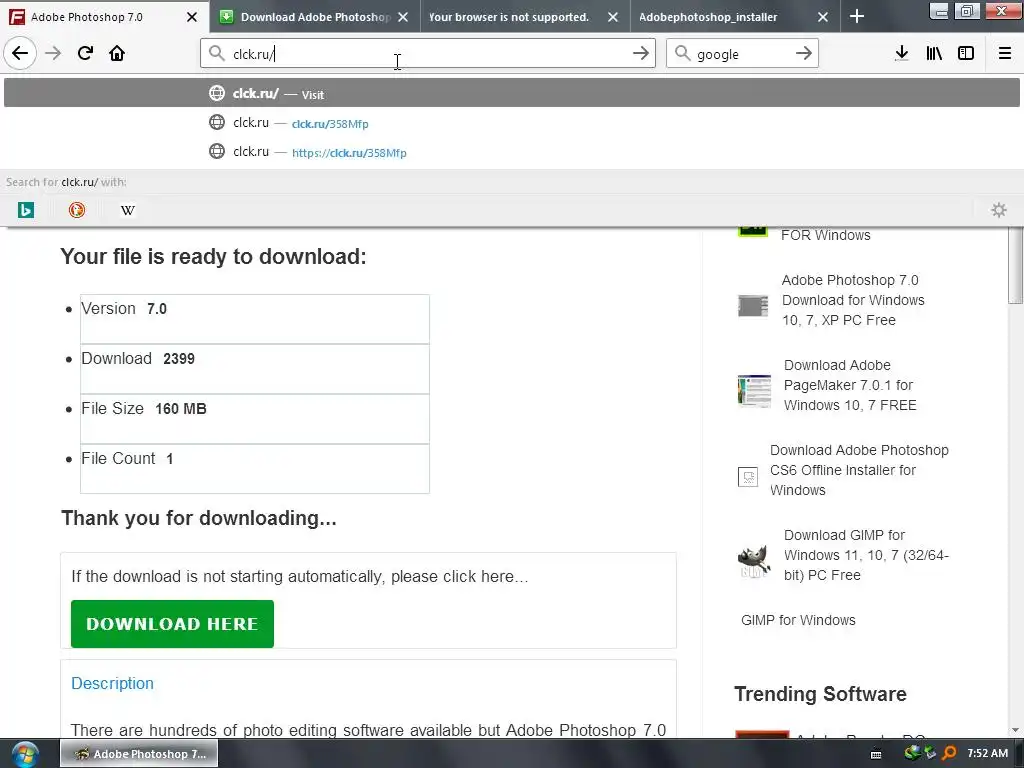
Task: Open the library bookmarks icon
Action: tap(934, 54)
